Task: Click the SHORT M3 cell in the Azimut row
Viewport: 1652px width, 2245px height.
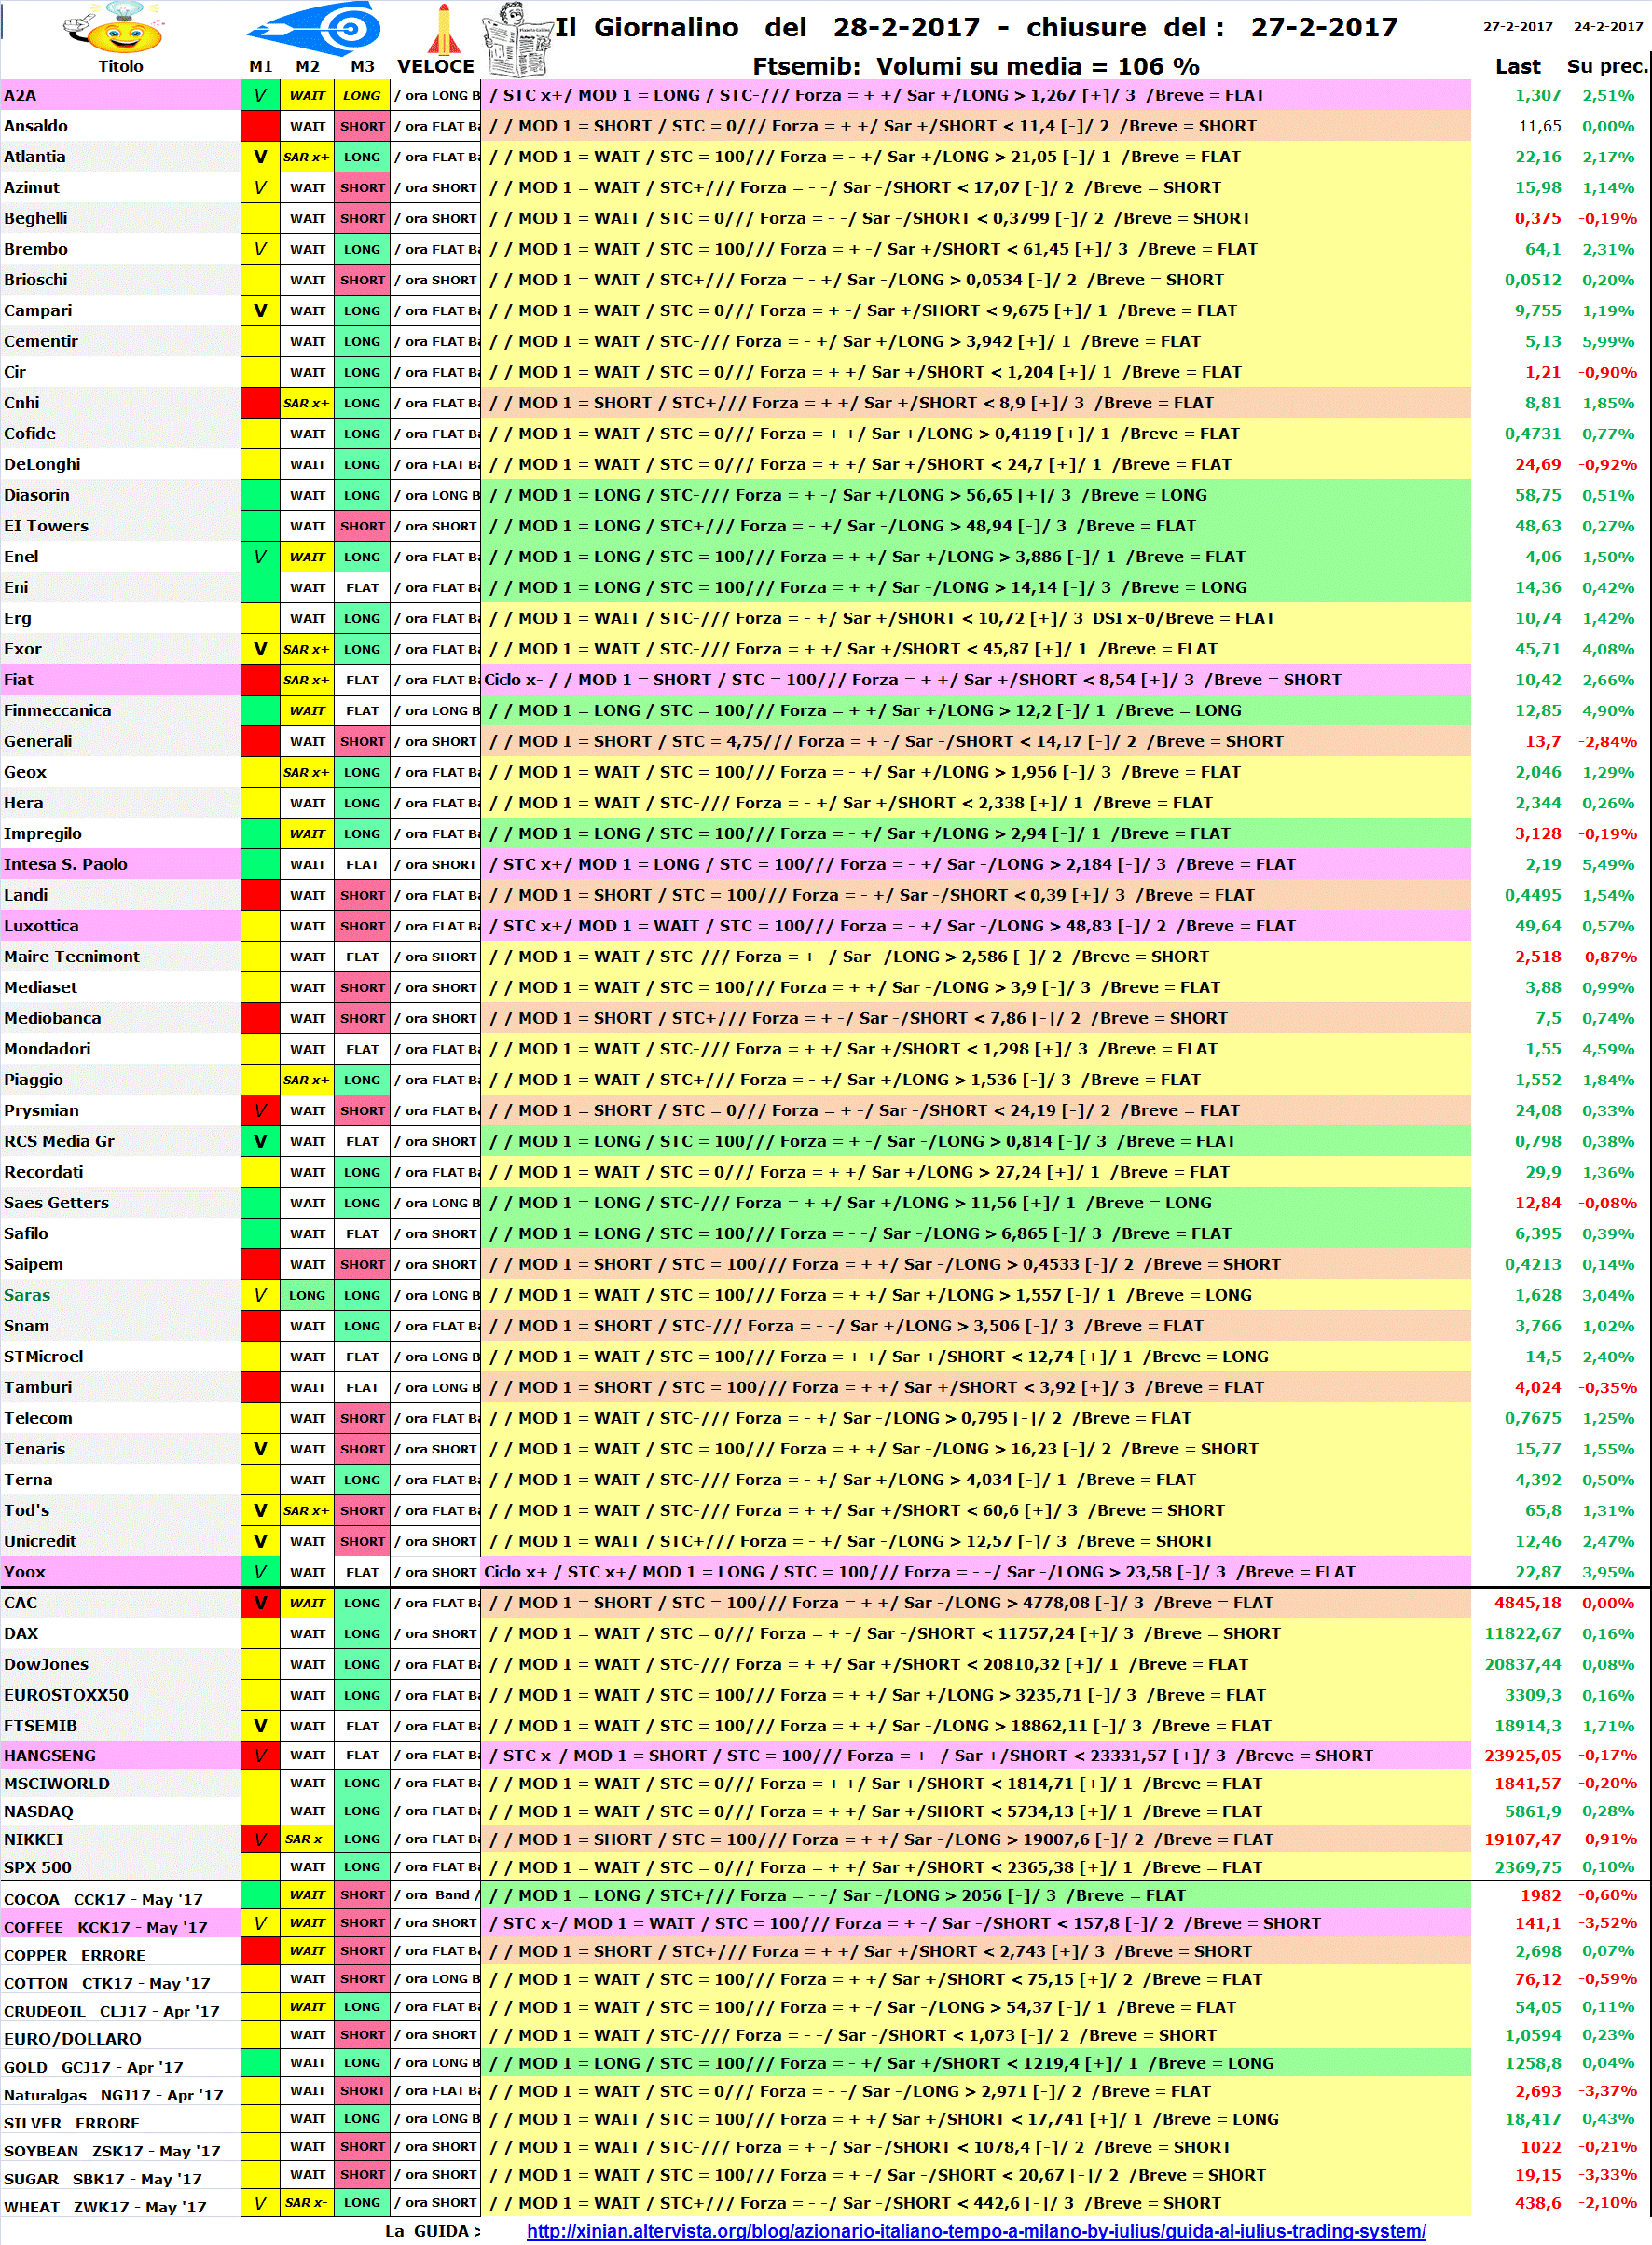Action: click(362, 188)
